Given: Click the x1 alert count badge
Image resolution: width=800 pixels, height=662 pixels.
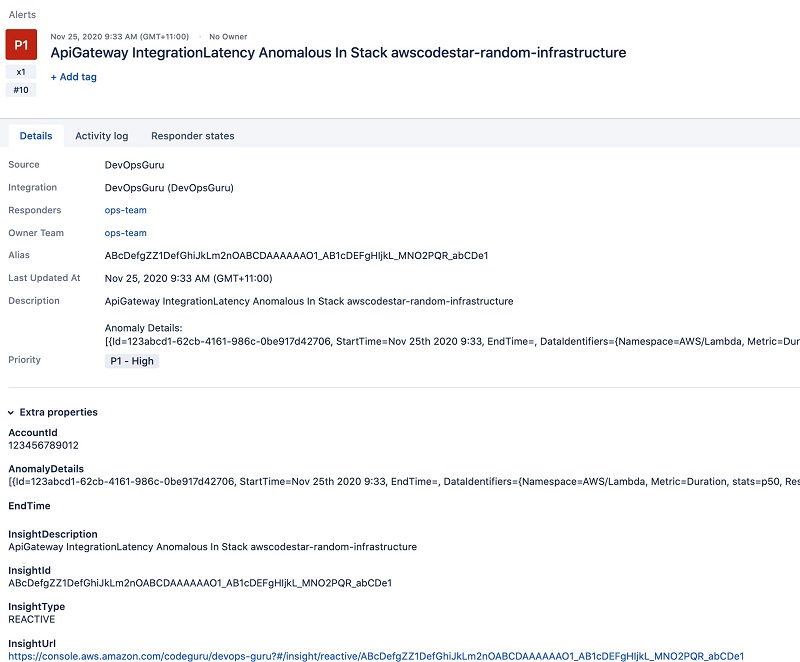Looking at the screenshot, I should [21, 72].
